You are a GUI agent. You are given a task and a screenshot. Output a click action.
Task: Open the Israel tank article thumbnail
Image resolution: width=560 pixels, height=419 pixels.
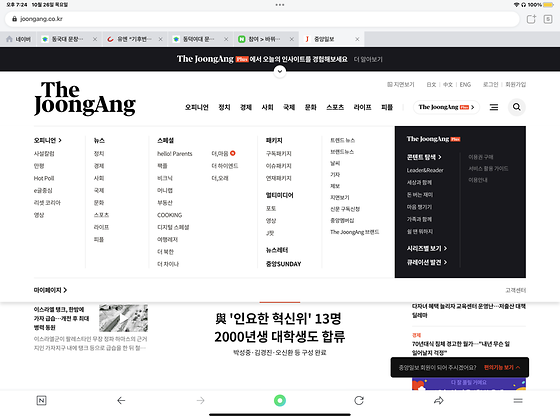click(x=124, y=318)
